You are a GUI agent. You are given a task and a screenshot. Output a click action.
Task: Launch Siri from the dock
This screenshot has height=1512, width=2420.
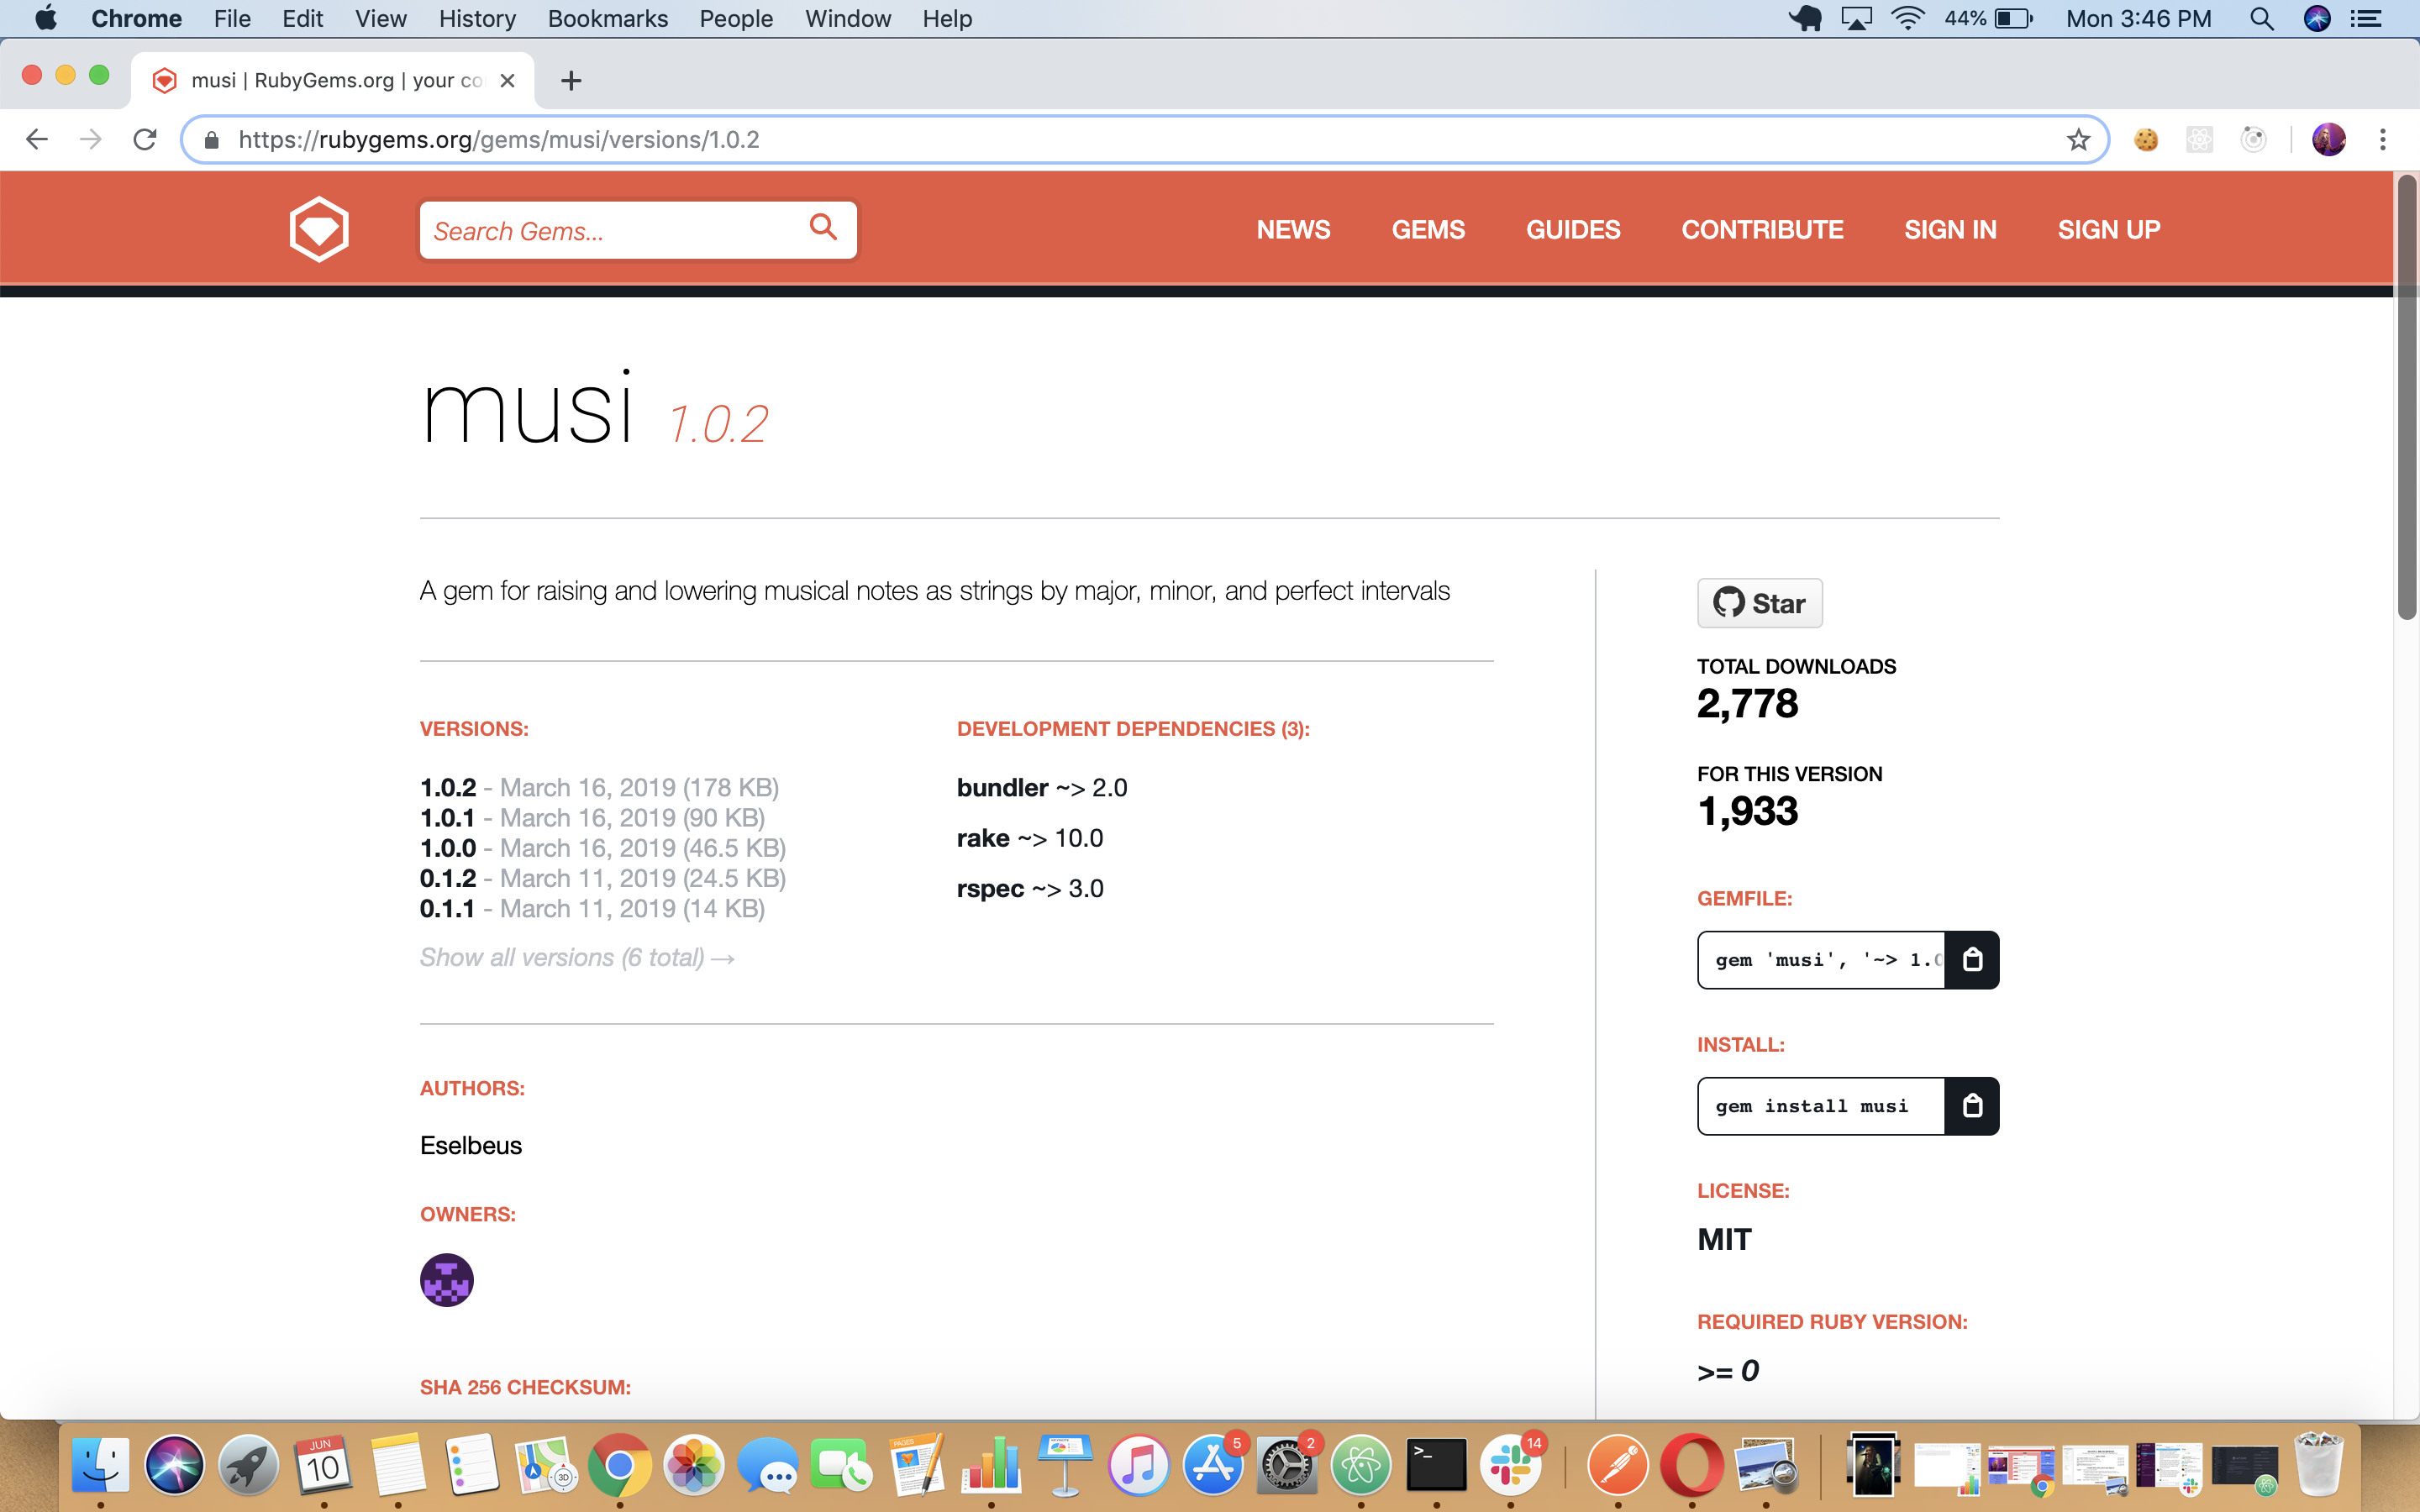point(175,1466)
